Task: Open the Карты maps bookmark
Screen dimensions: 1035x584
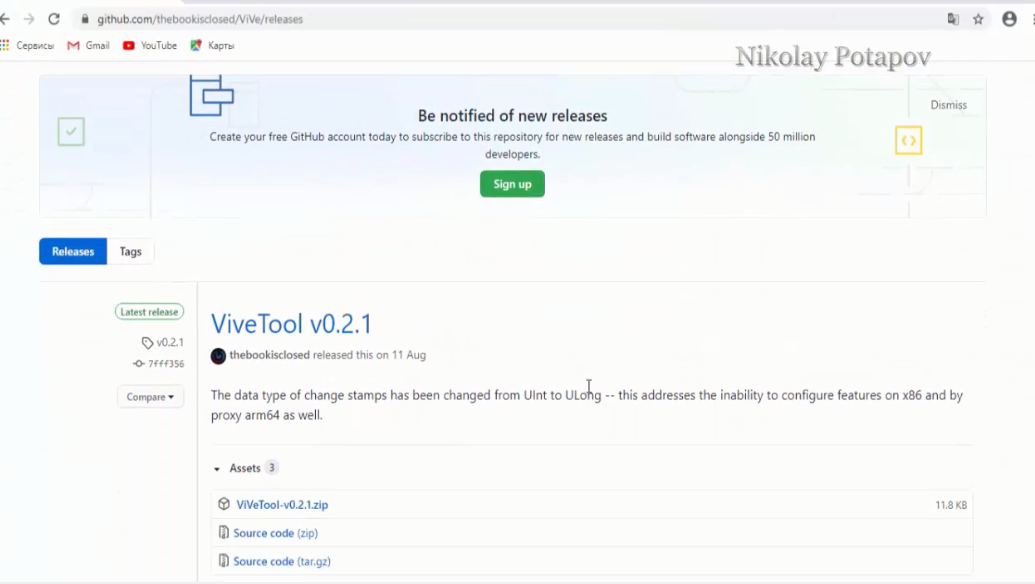Action: click(x=212, y=46)
